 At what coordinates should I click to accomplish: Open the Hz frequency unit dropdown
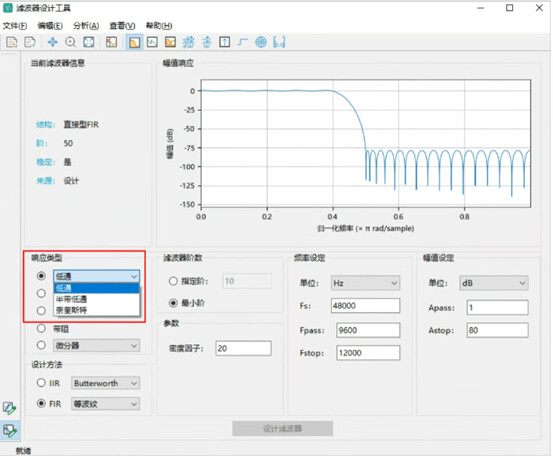[x=365, y=283]
